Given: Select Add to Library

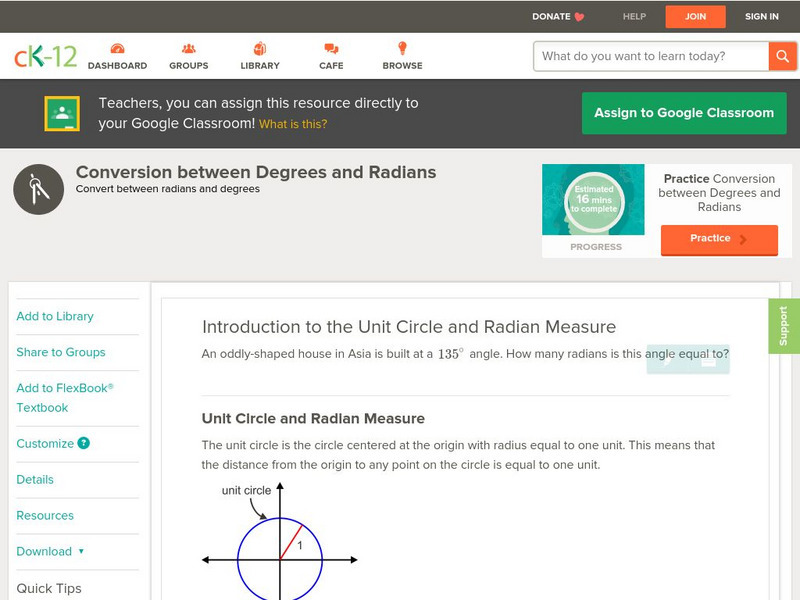Looking at the screenshot, I should tap(54, 316).
